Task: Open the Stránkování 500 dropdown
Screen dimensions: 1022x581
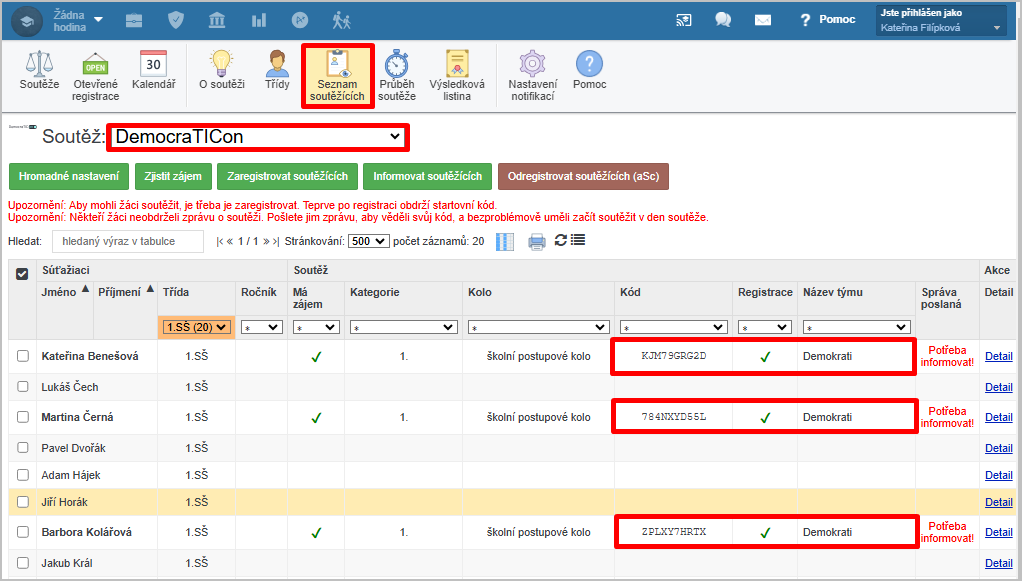Action: click(369, 241)
